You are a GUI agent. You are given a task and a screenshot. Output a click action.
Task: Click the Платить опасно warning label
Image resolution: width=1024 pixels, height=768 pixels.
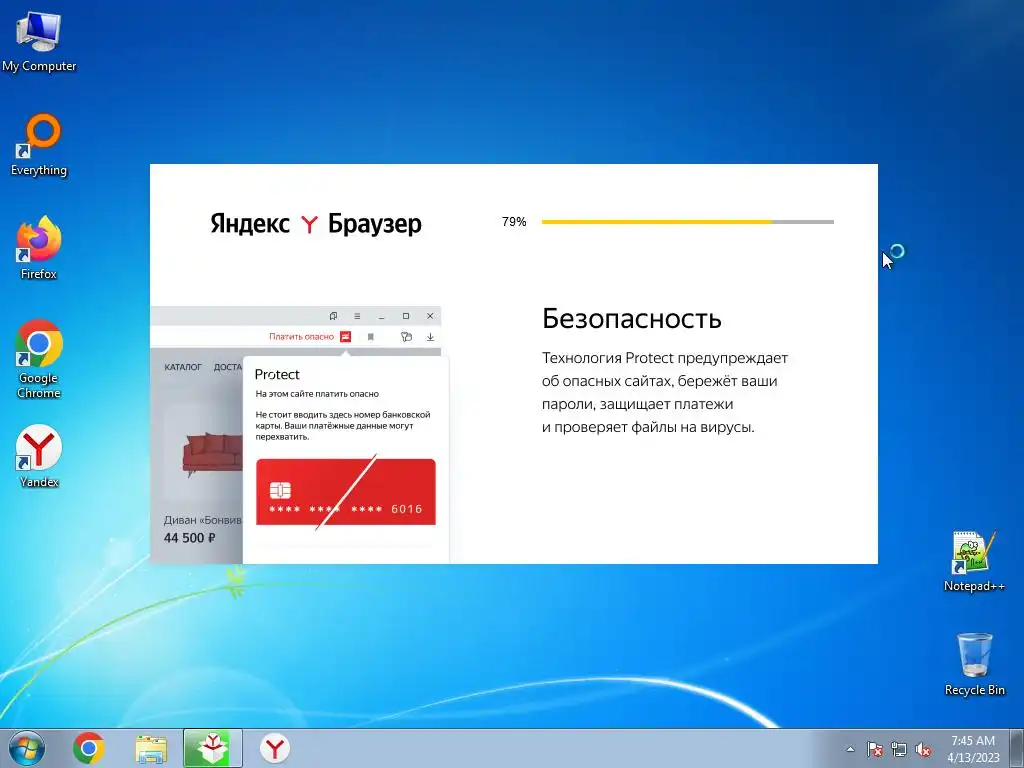[x=301, y=336]
